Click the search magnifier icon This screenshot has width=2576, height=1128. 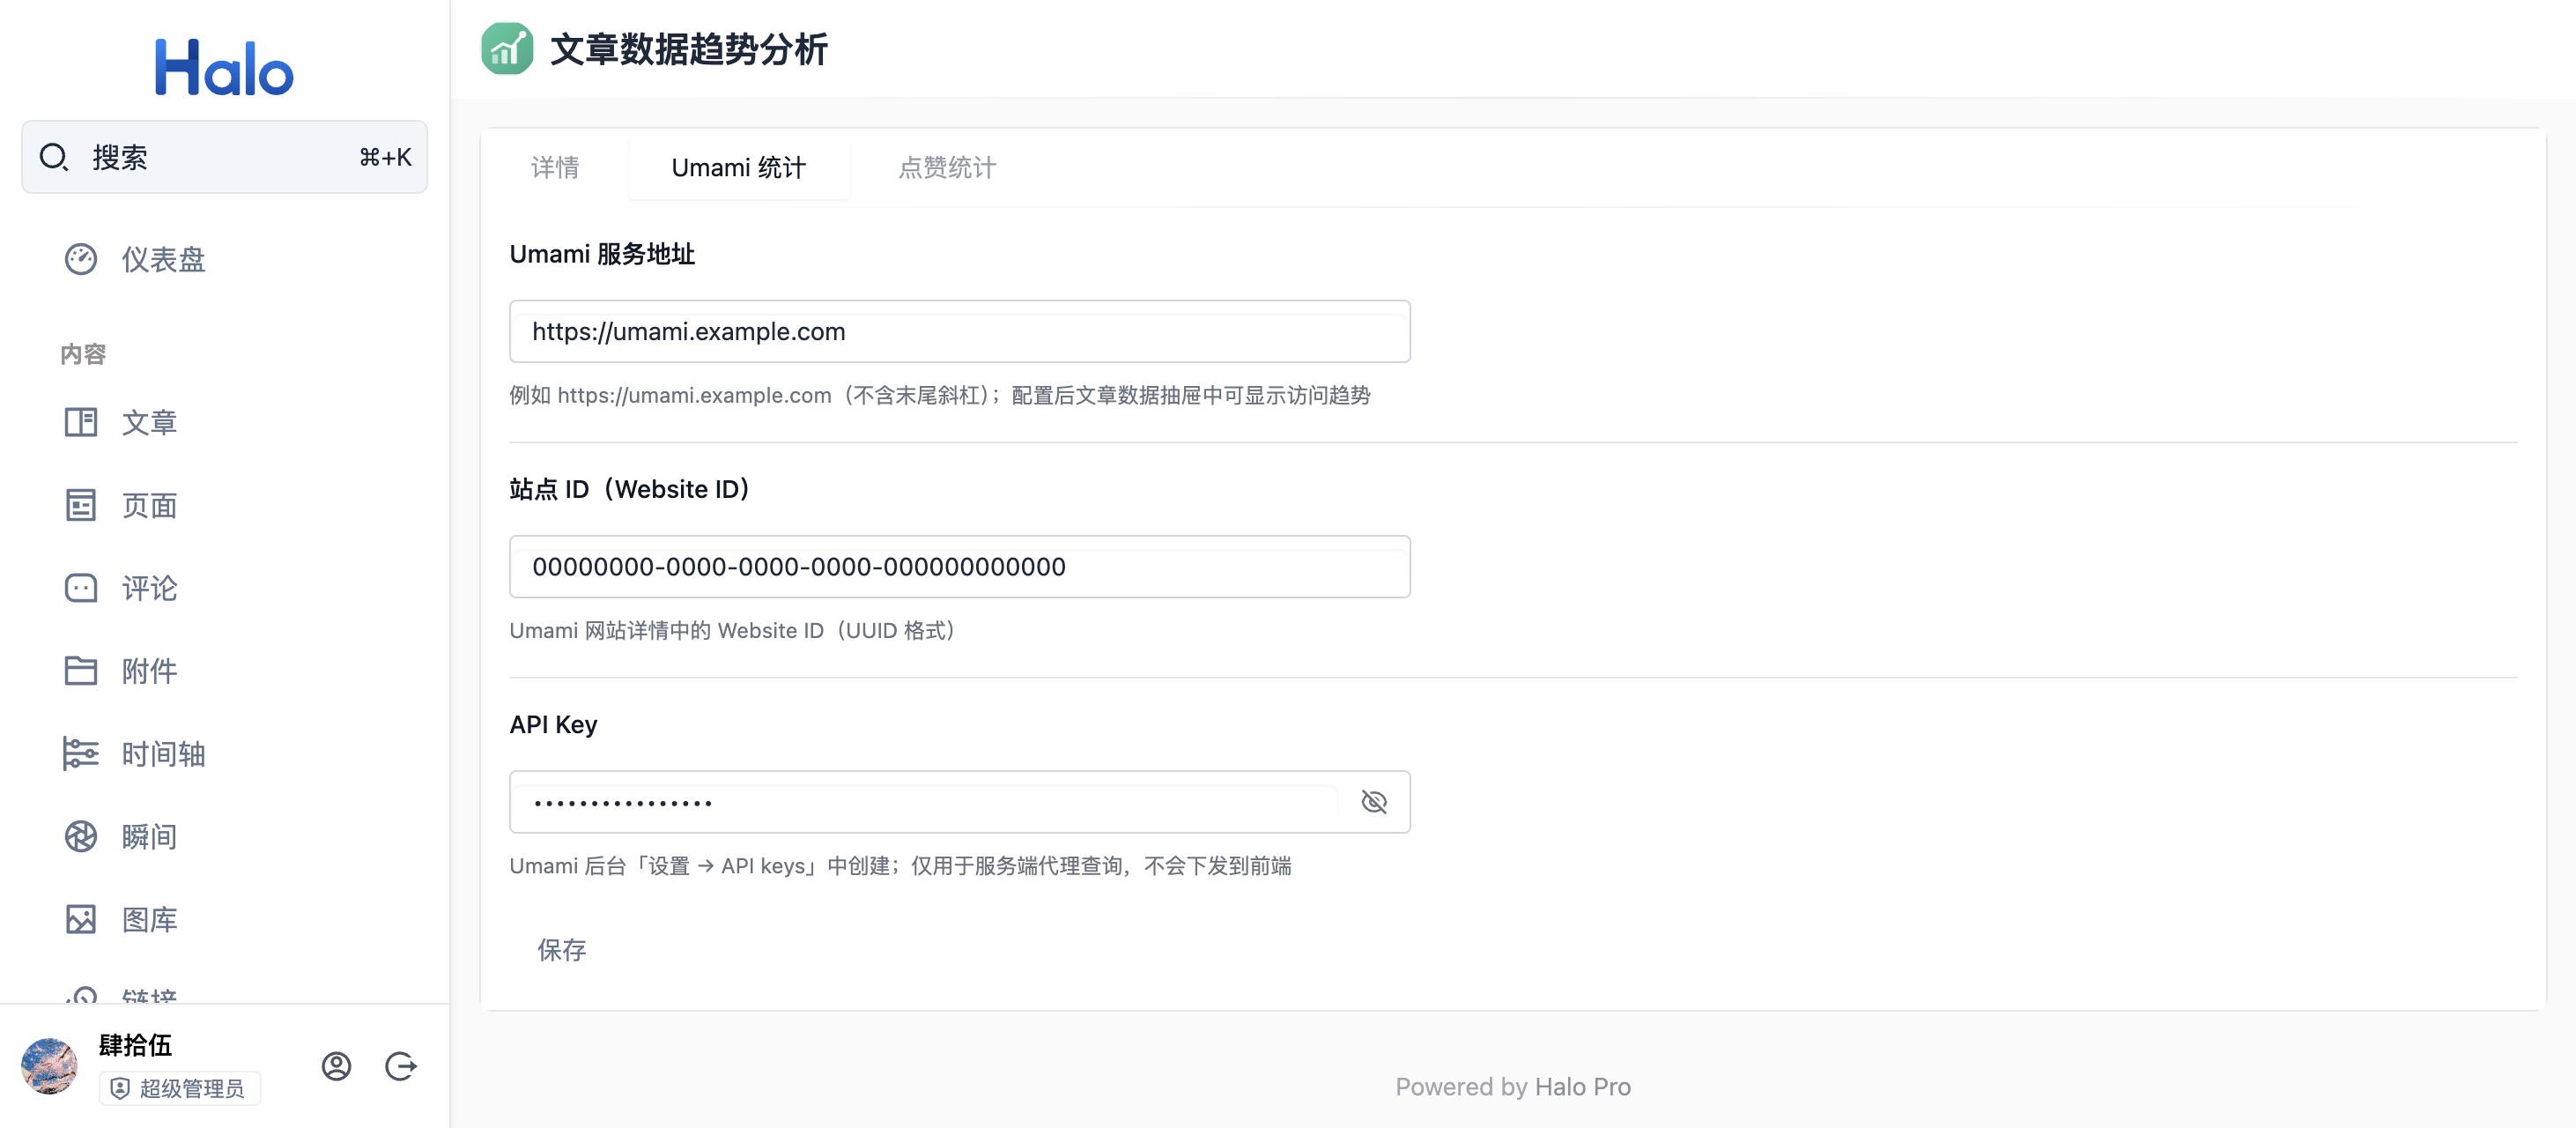click(54, 157)
